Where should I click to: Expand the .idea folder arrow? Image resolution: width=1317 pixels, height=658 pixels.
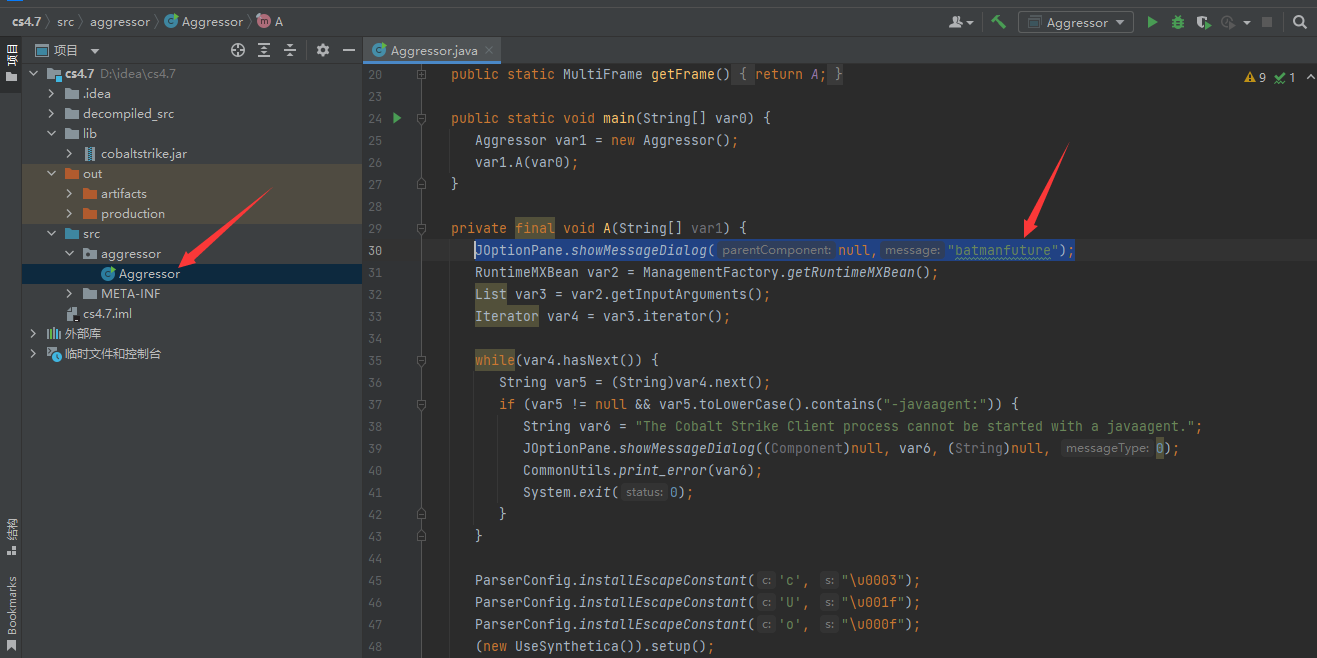point(52,93)
